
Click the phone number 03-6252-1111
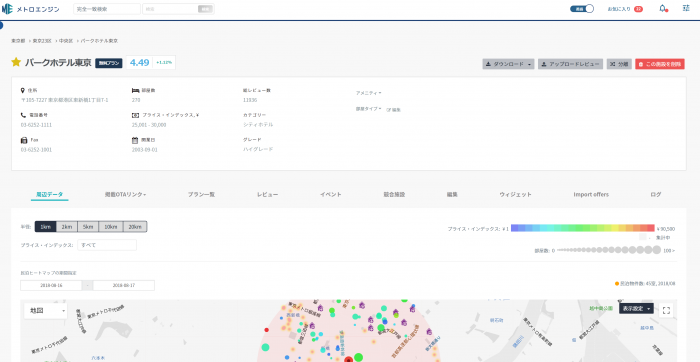pyautogui.click(x=36, y=125)
